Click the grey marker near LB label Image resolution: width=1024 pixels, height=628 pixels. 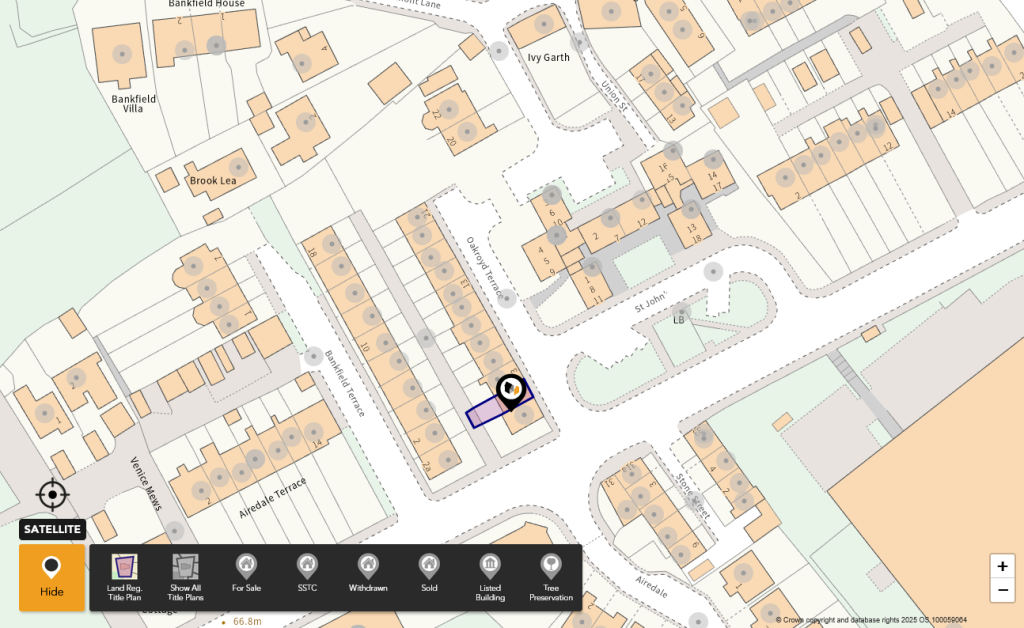pos(681,311)
